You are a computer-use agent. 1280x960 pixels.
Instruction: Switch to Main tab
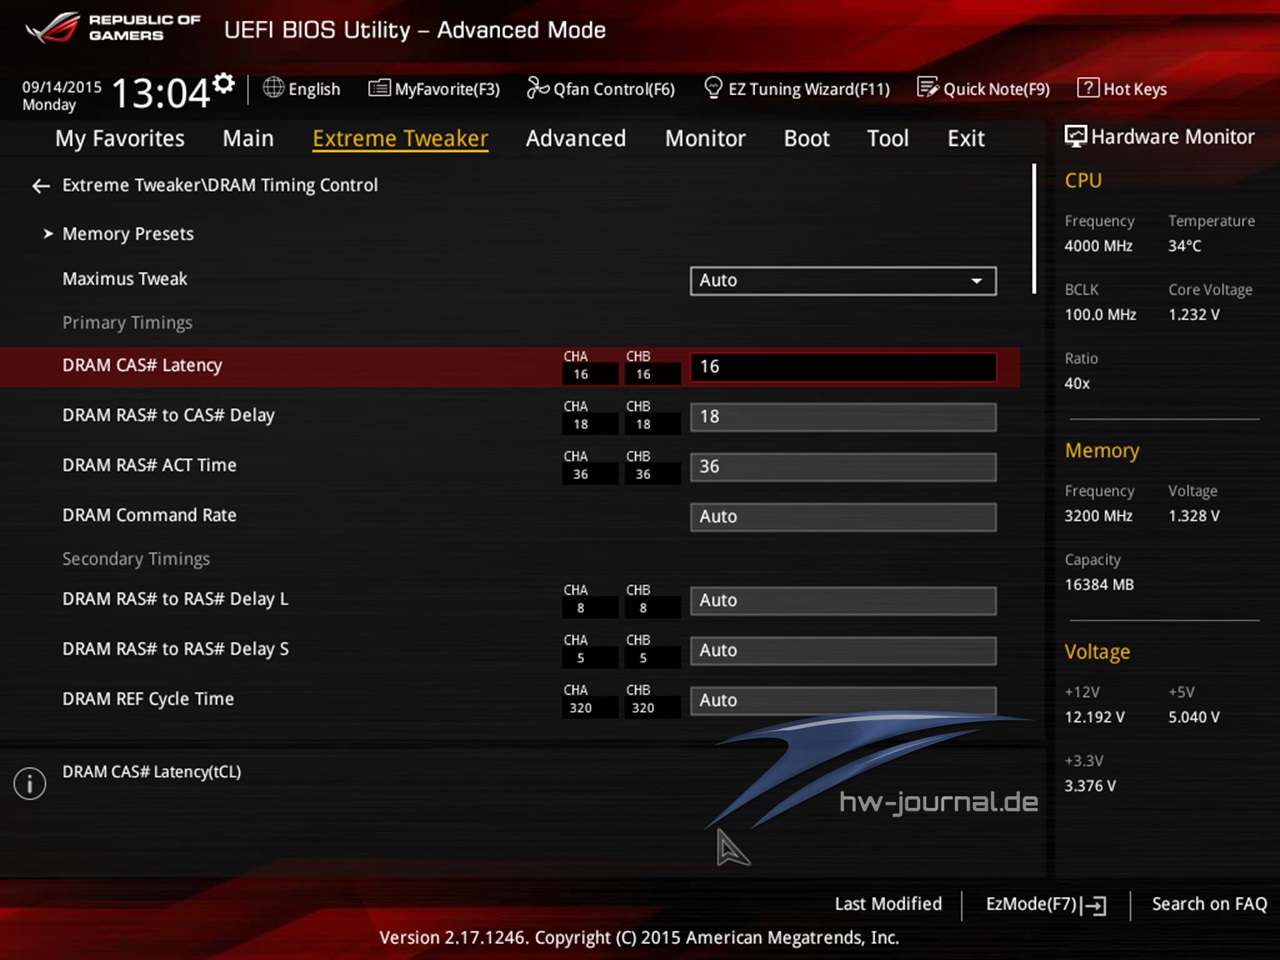click(x=248, y=138)
